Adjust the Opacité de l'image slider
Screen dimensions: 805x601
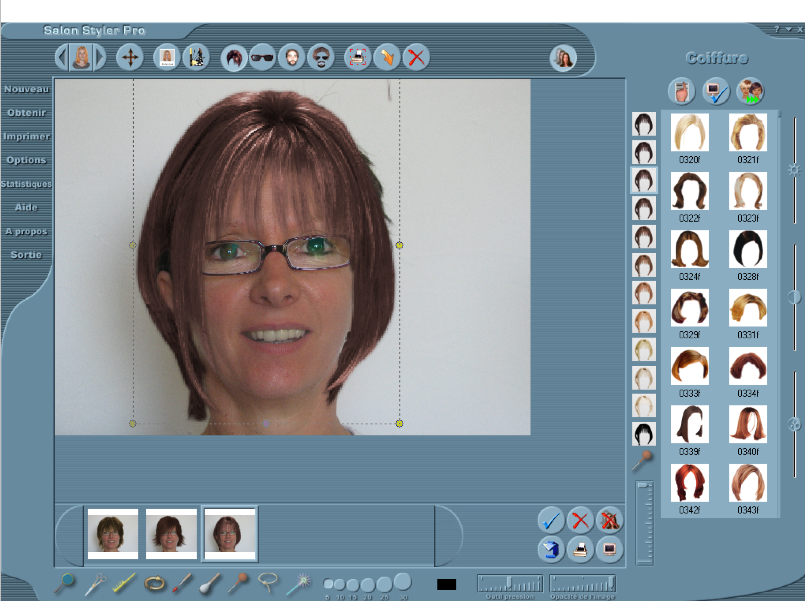582,584
